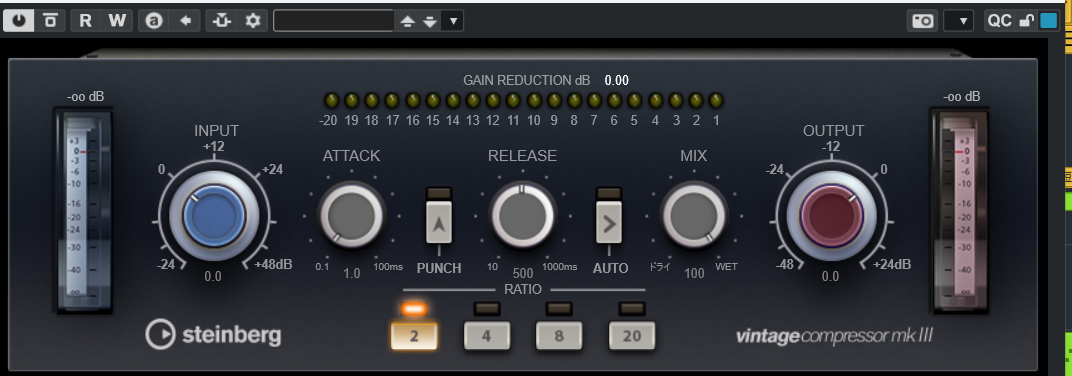
Task: Click the vintage compressor mk III title
Action: click(x=834, y=336)
